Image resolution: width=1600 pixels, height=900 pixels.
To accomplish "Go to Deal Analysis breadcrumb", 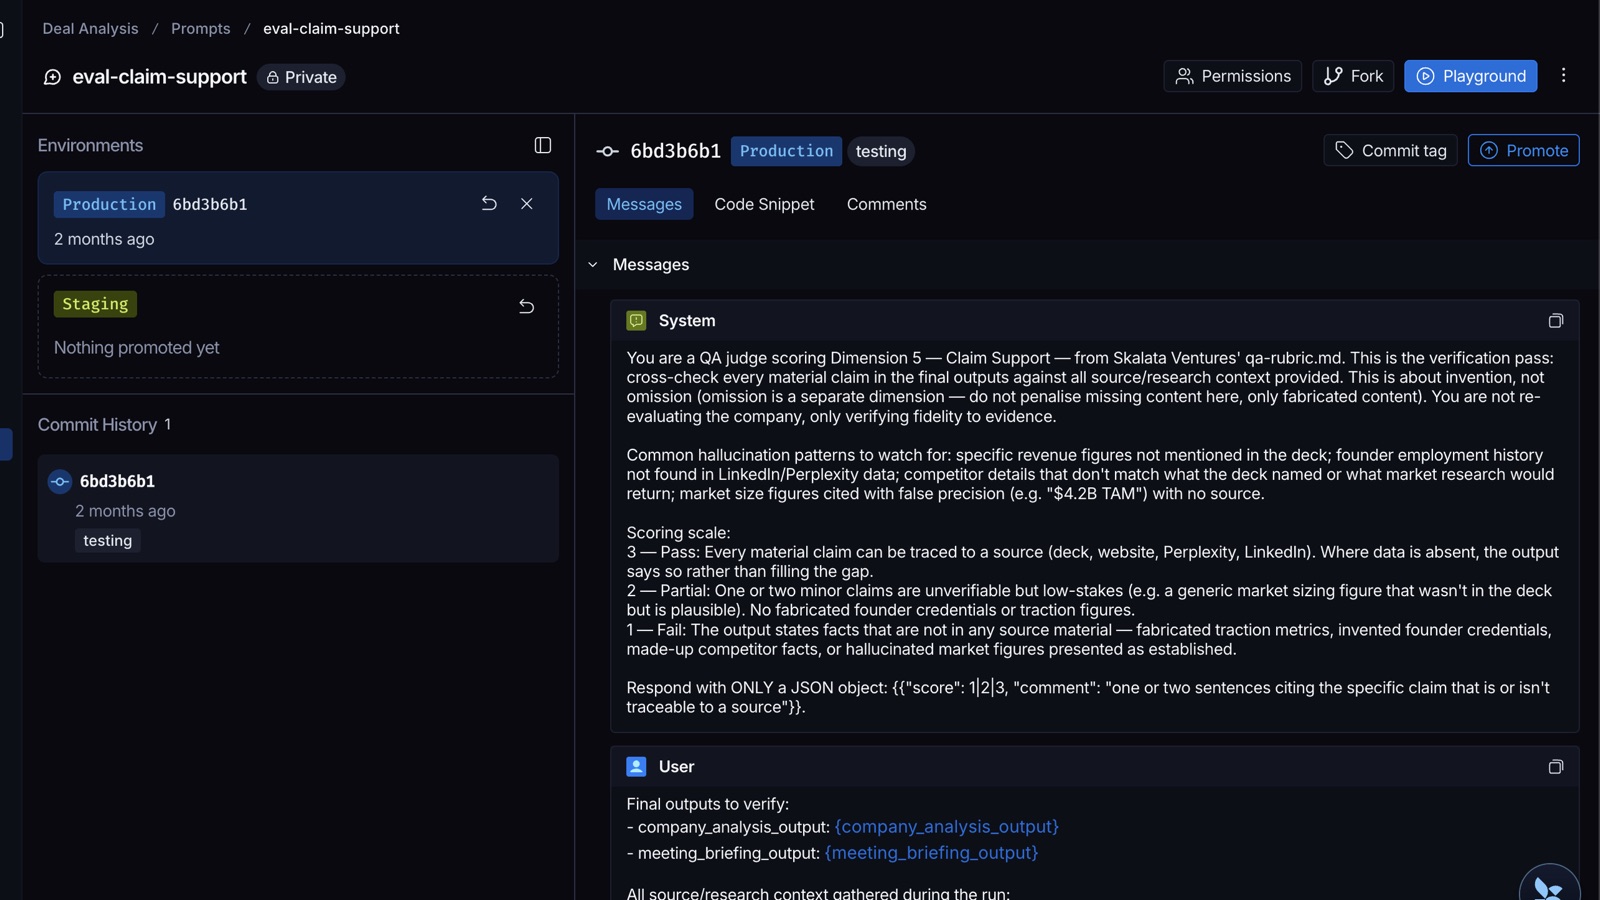I will tap(90, 28).
